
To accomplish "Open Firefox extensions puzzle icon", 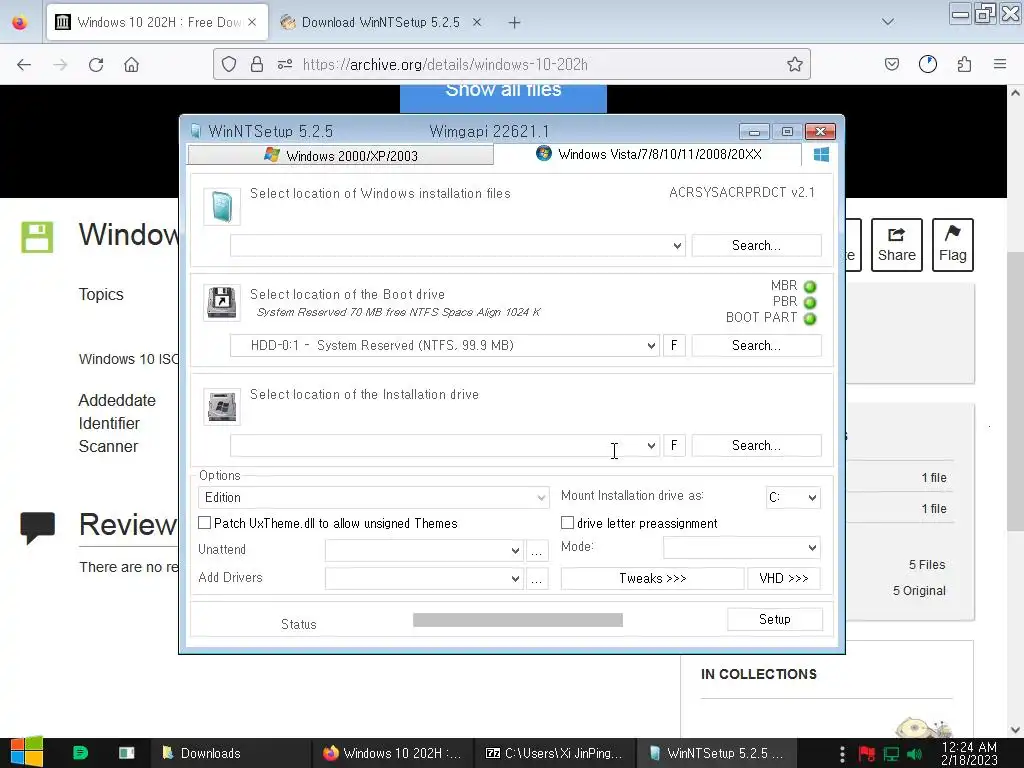I will (x=964, y=64).
